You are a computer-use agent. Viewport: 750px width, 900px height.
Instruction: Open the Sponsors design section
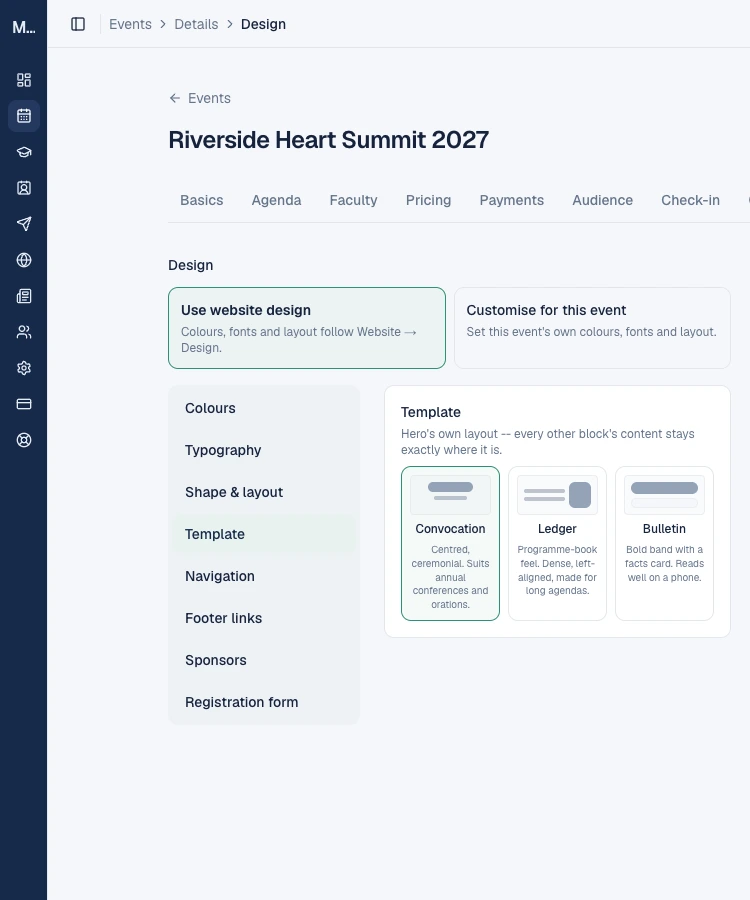coord(264,660)
